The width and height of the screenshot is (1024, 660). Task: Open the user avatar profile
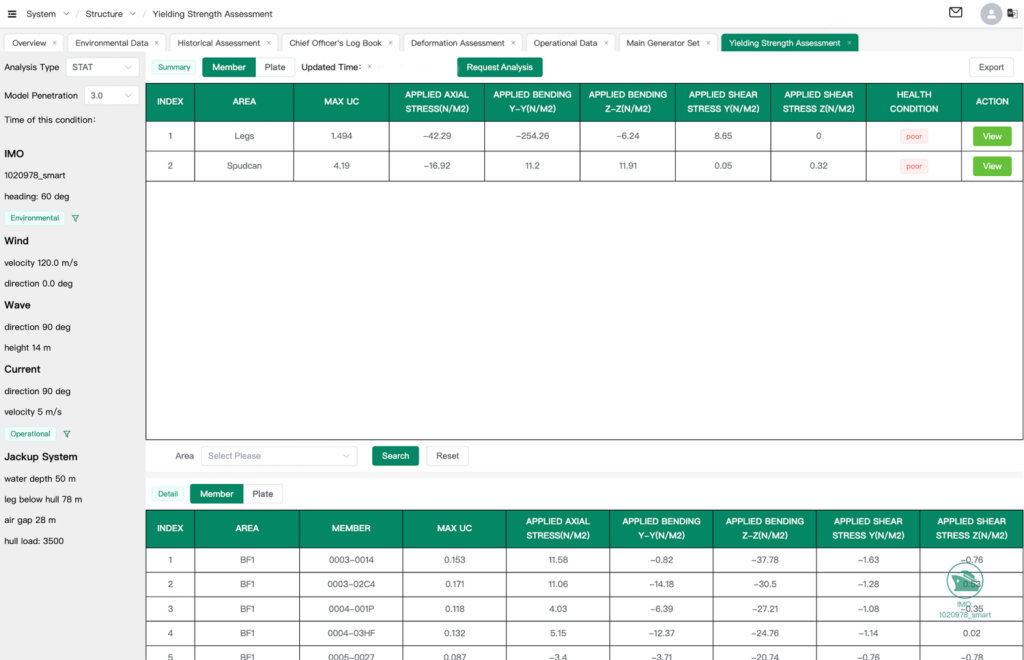coord(990,14)
